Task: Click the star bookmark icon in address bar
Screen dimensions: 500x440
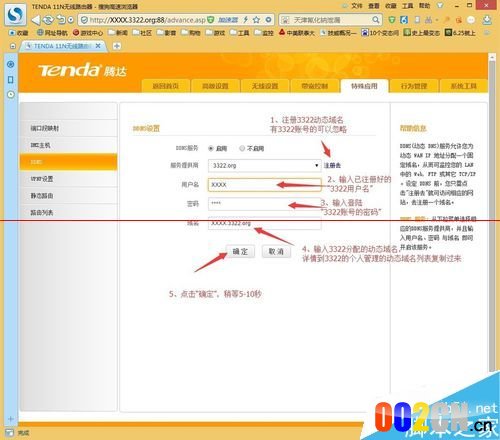Action: 256,20
